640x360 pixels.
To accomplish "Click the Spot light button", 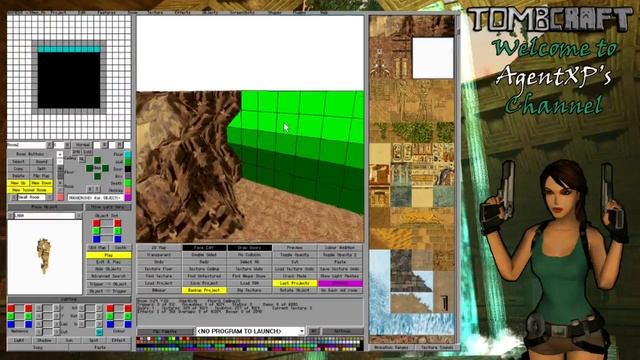I will [x=94, y=340].
